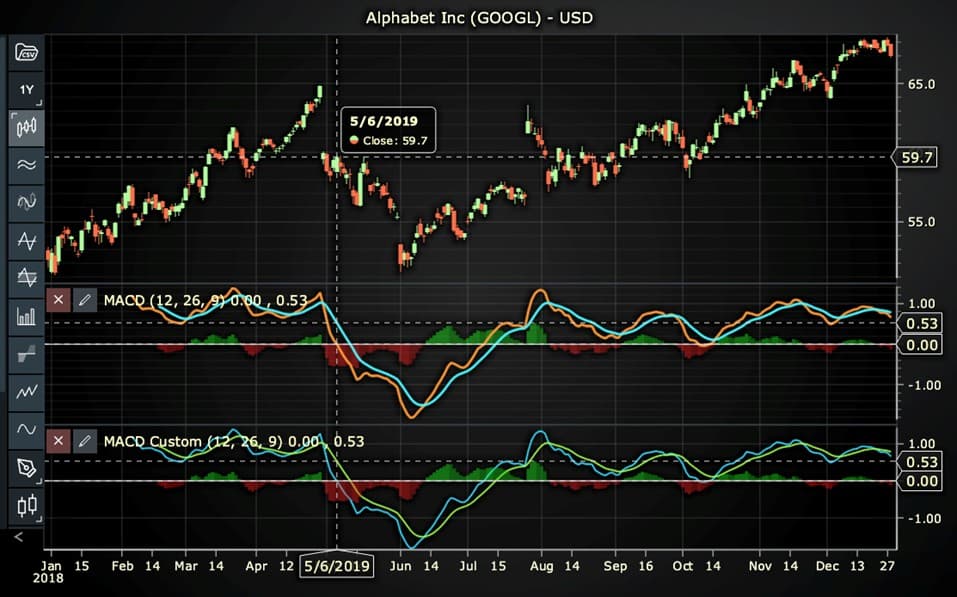Select the zigzag line chart icon
The image size is (957, 597).
(x=25, y=390)
